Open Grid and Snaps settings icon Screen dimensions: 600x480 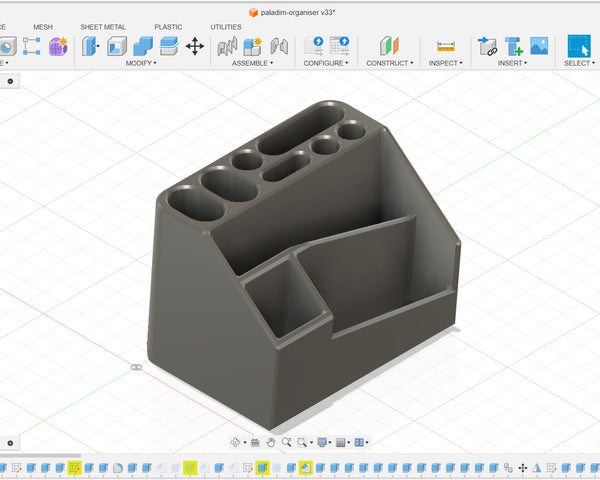coord(341,442)
